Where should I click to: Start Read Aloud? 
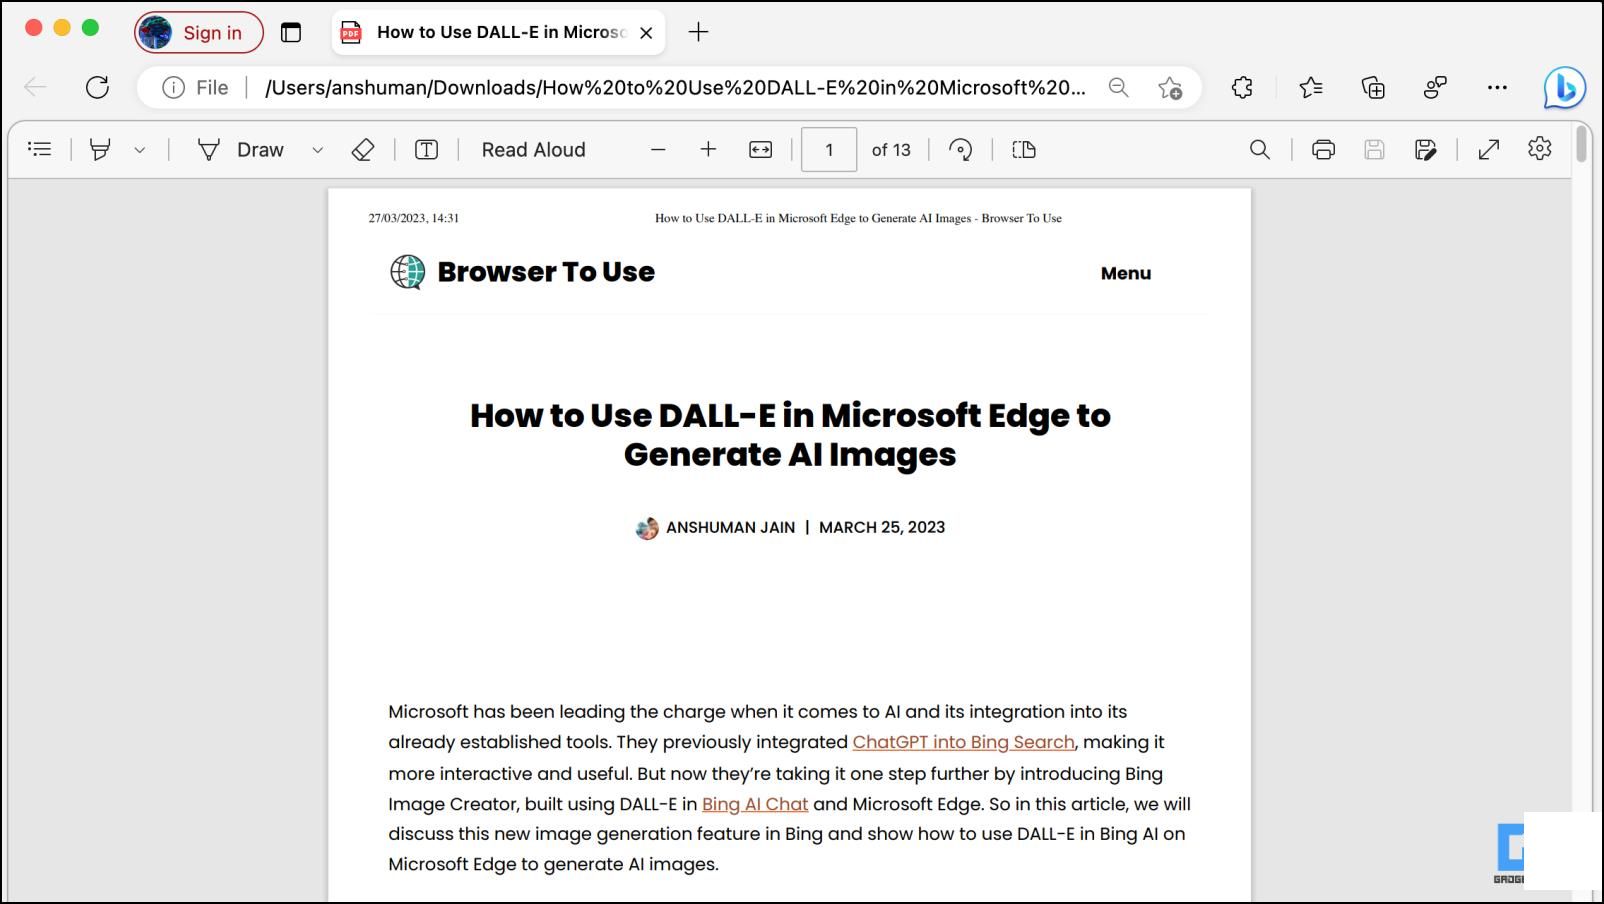pos(534,150)
